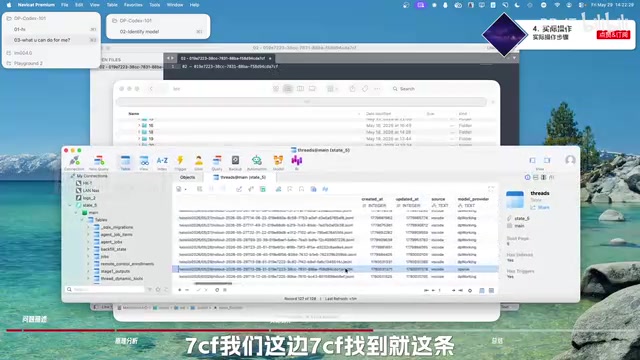Open the File menu
This screenshot has width=640, height=360.
(64, 5)
